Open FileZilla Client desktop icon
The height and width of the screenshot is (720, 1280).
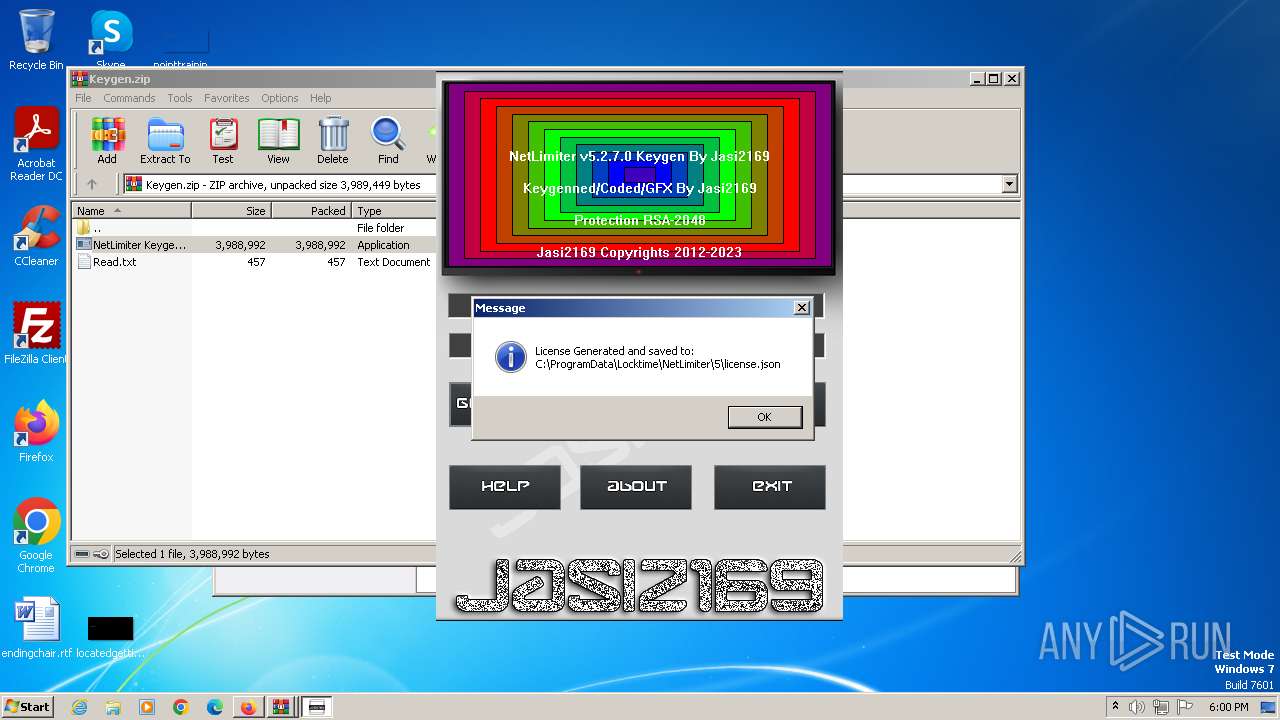tap(36, 334)
